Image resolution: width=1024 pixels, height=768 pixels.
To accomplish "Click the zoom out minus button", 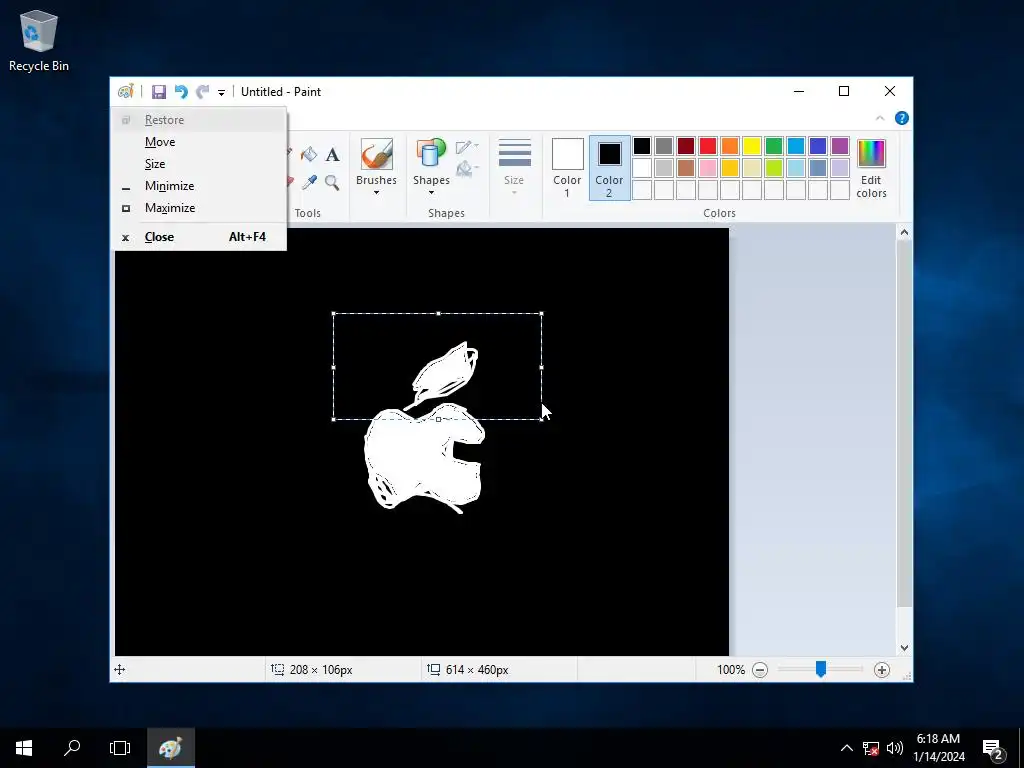I will (760, 669).
